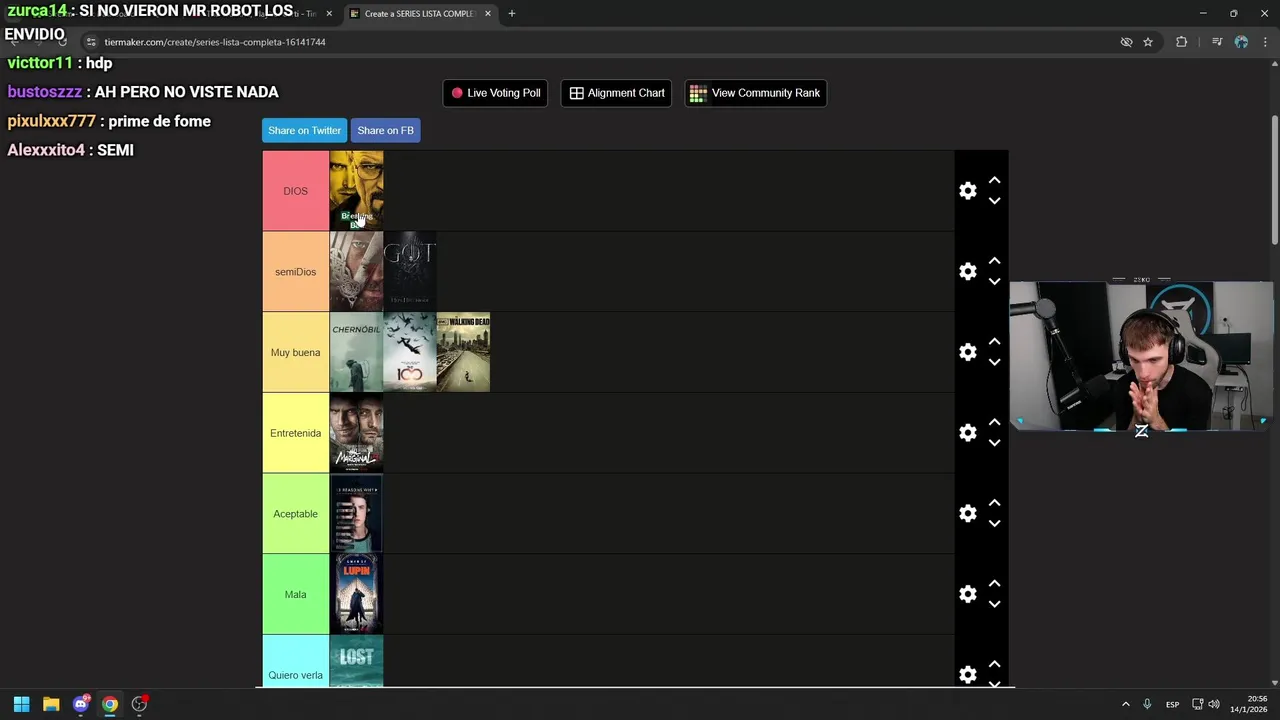Move Aceptable tier up with arrow
The image size is (1280, 720).
click(x=994, y=503)
